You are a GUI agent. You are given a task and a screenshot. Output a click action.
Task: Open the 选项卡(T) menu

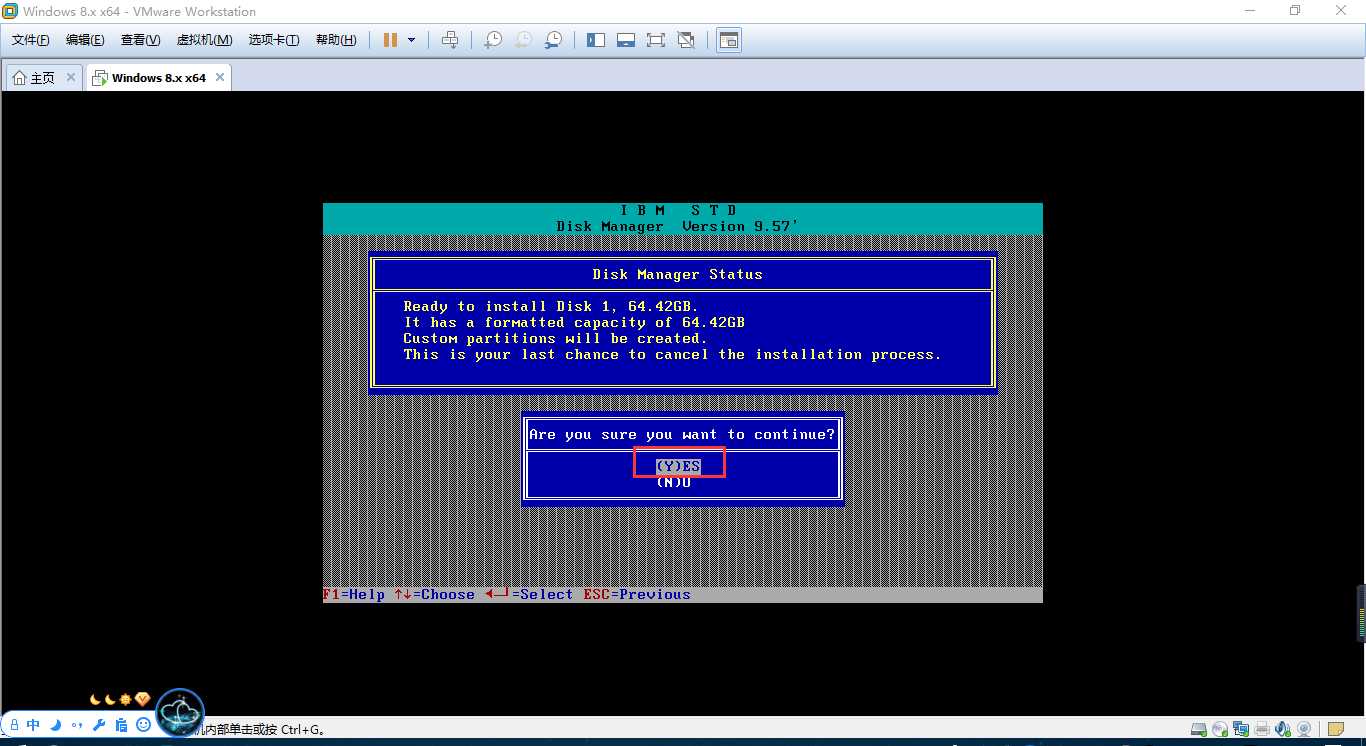pyautogui.click(x=274, y=40)
